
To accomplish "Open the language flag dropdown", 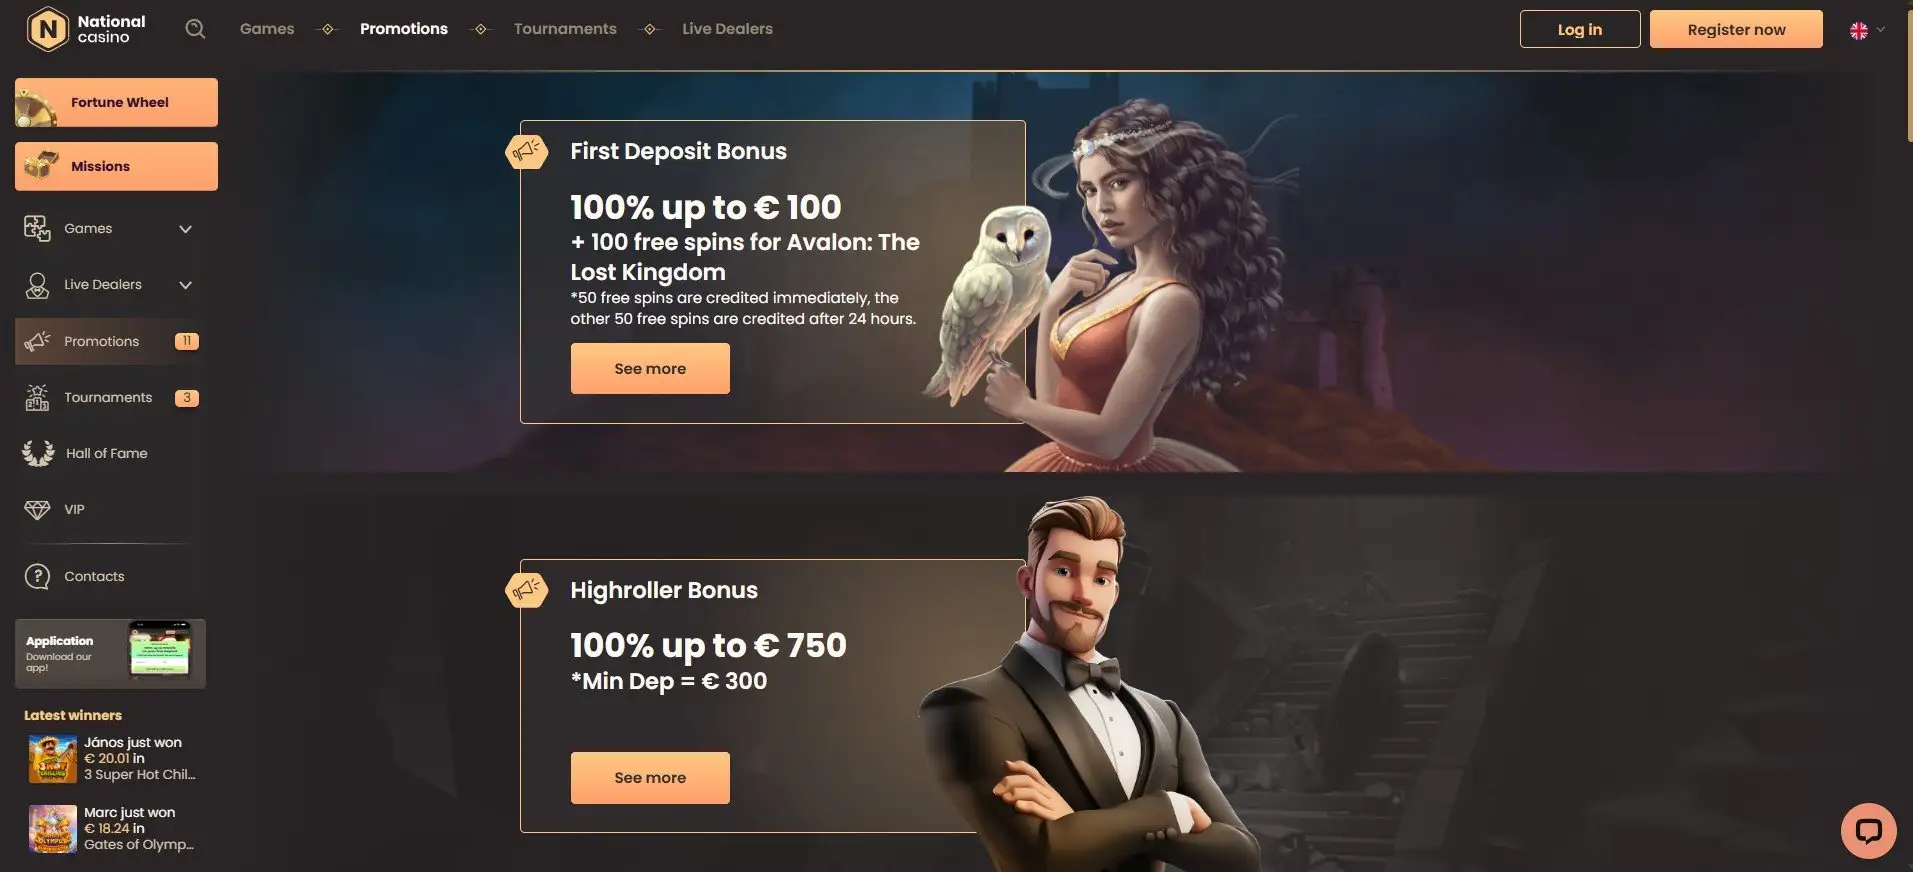I will (x=1867, y=30).
